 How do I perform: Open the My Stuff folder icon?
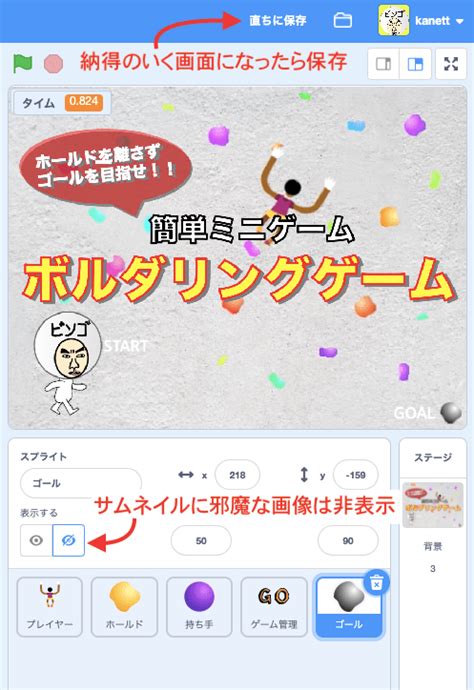point(342,20)
